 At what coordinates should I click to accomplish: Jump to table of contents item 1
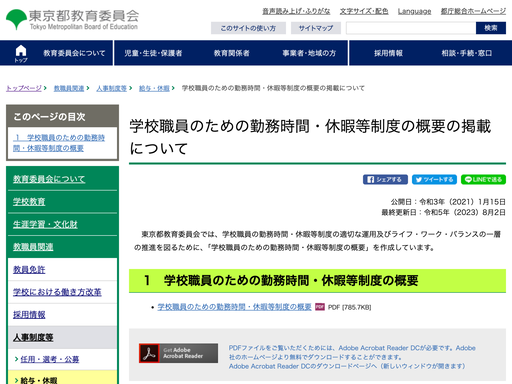coord(59,143)
